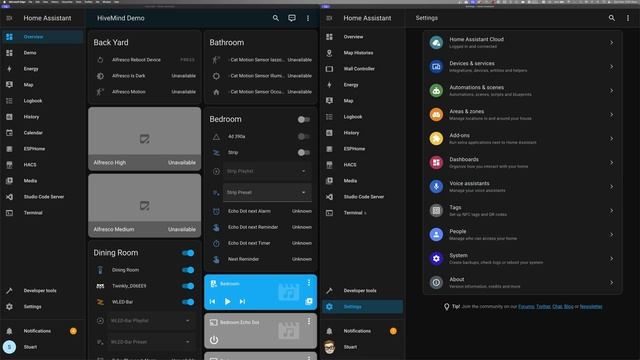Screen dimensions: 640x360
Task: Click the 'Echo Dot next Alarm' row
Action: coord(261,211)
